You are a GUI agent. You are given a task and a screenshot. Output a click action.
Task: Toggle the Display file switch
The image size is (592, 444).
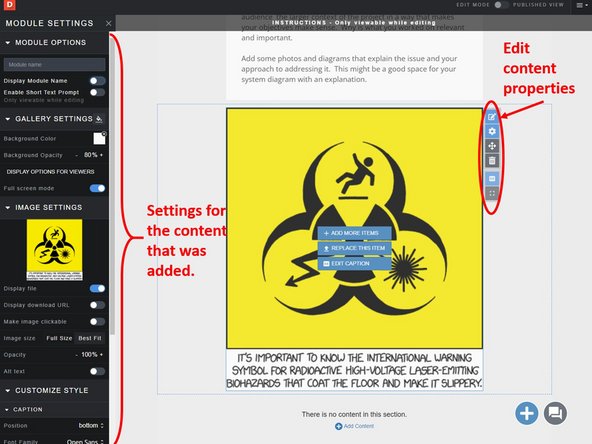(97, 288)
